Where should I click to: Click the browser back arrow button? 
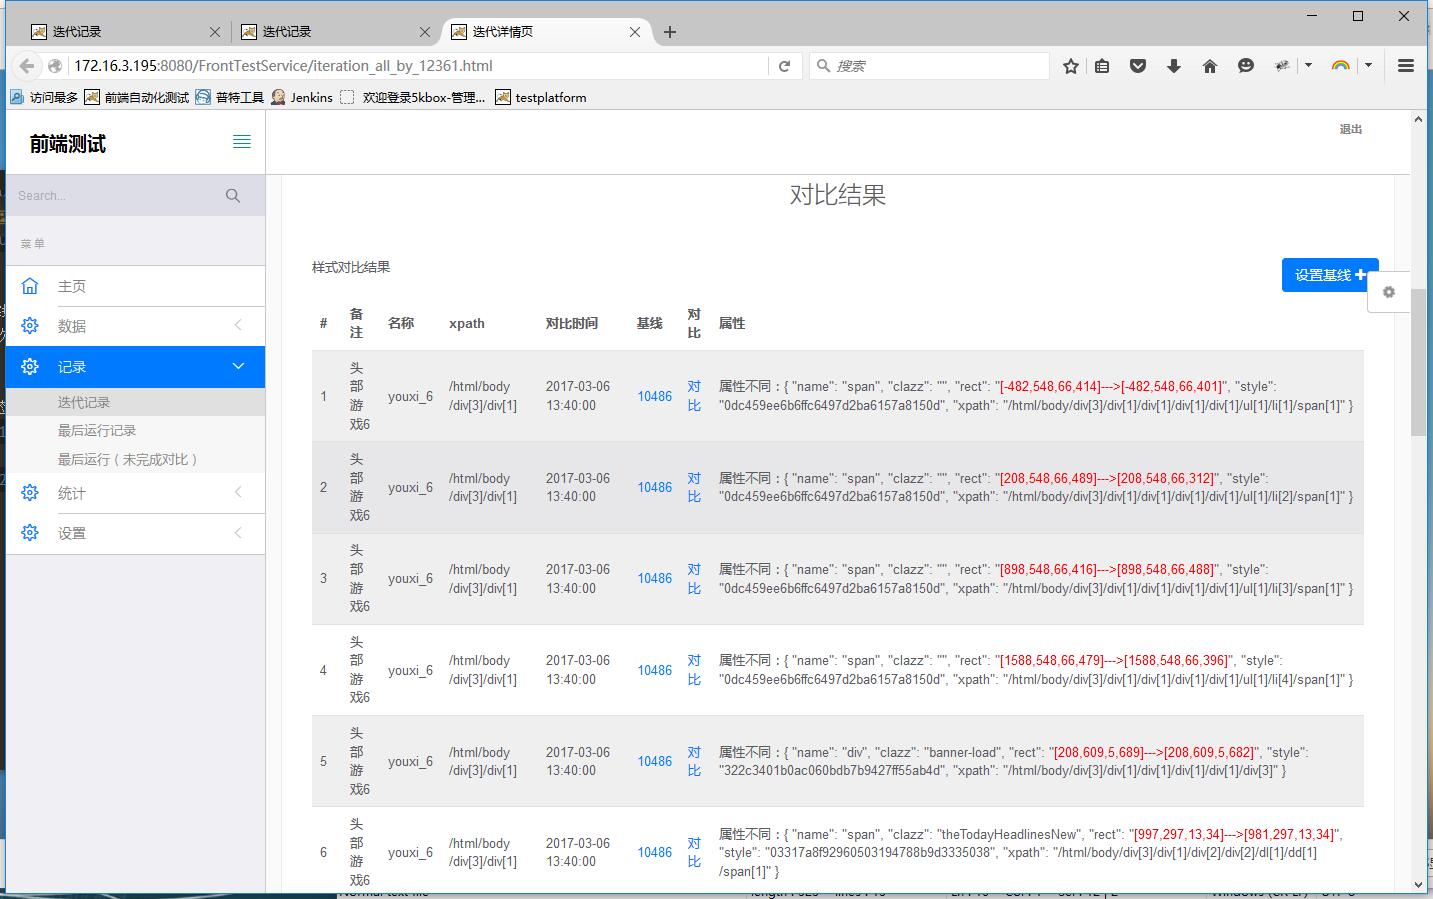coord(26,66)
